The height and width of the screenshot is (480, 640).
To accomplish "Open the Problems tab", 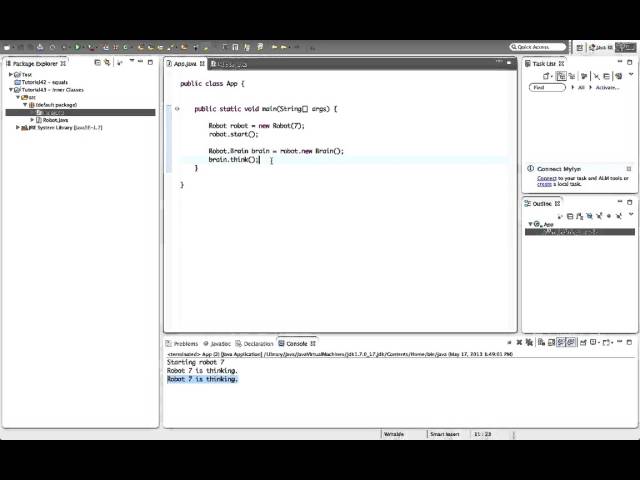I will 182,344.
